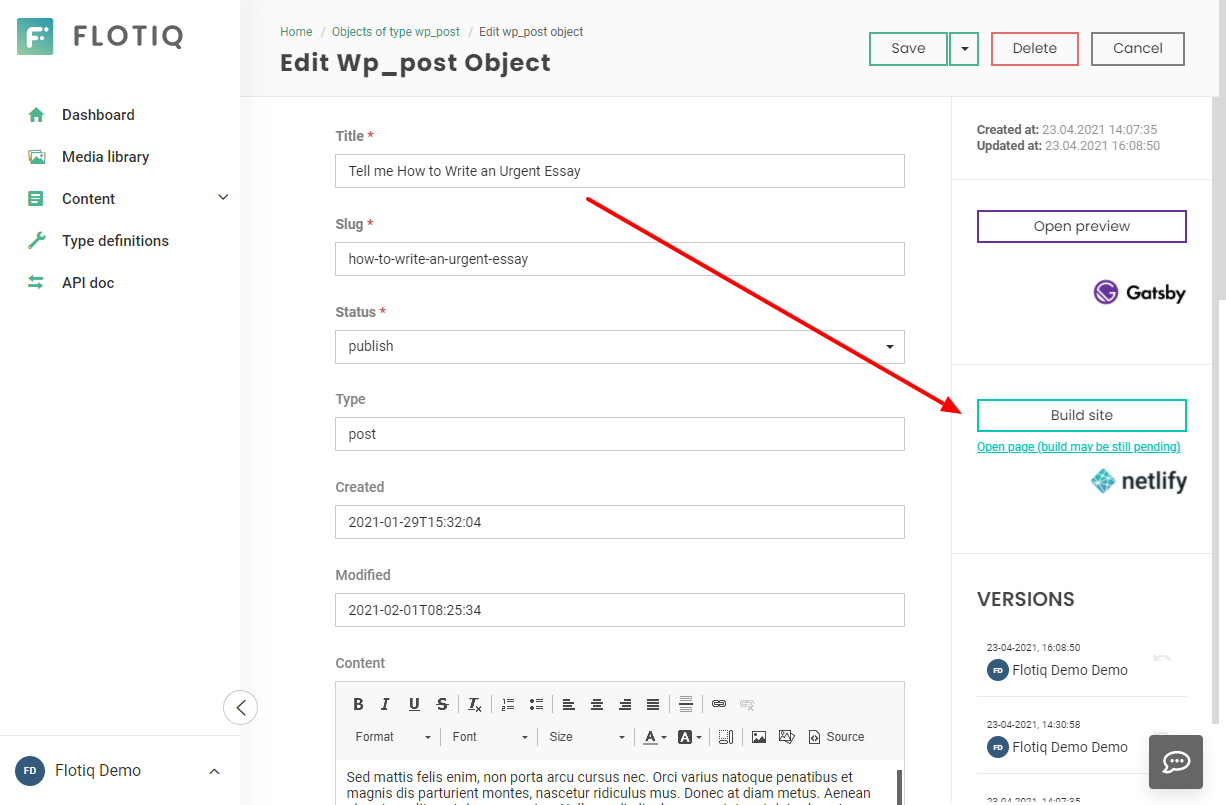Open the Status dropdown showing publish

(620, 346)
